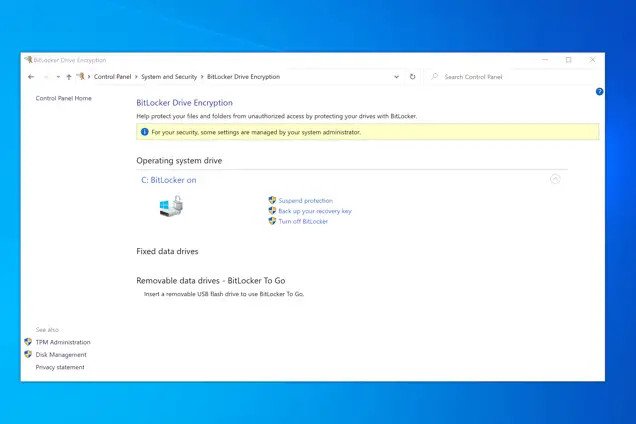Screen dimensions: 636x424
Task: Click the C: BitLocker on heading
Action: 169,180
